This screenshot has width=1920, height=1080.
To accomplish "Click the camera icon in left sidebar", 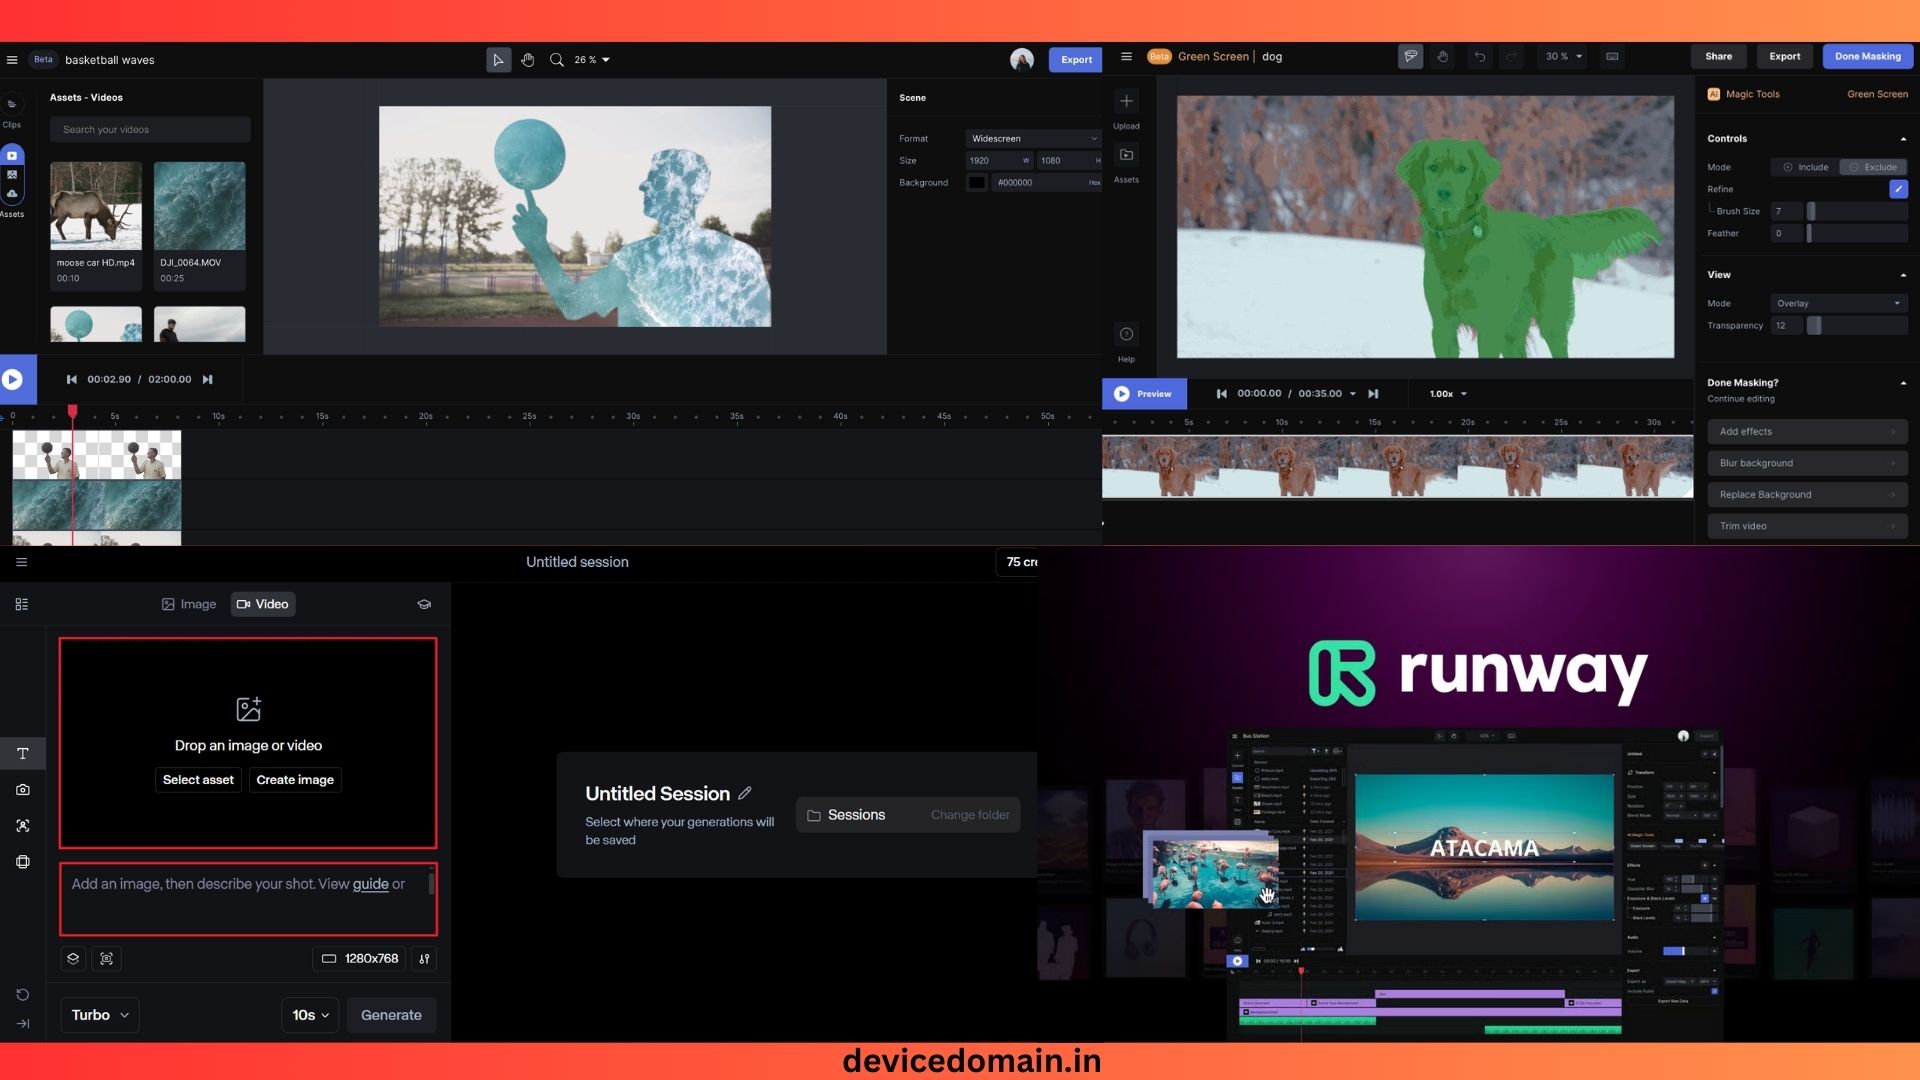I will pos(23,790).
